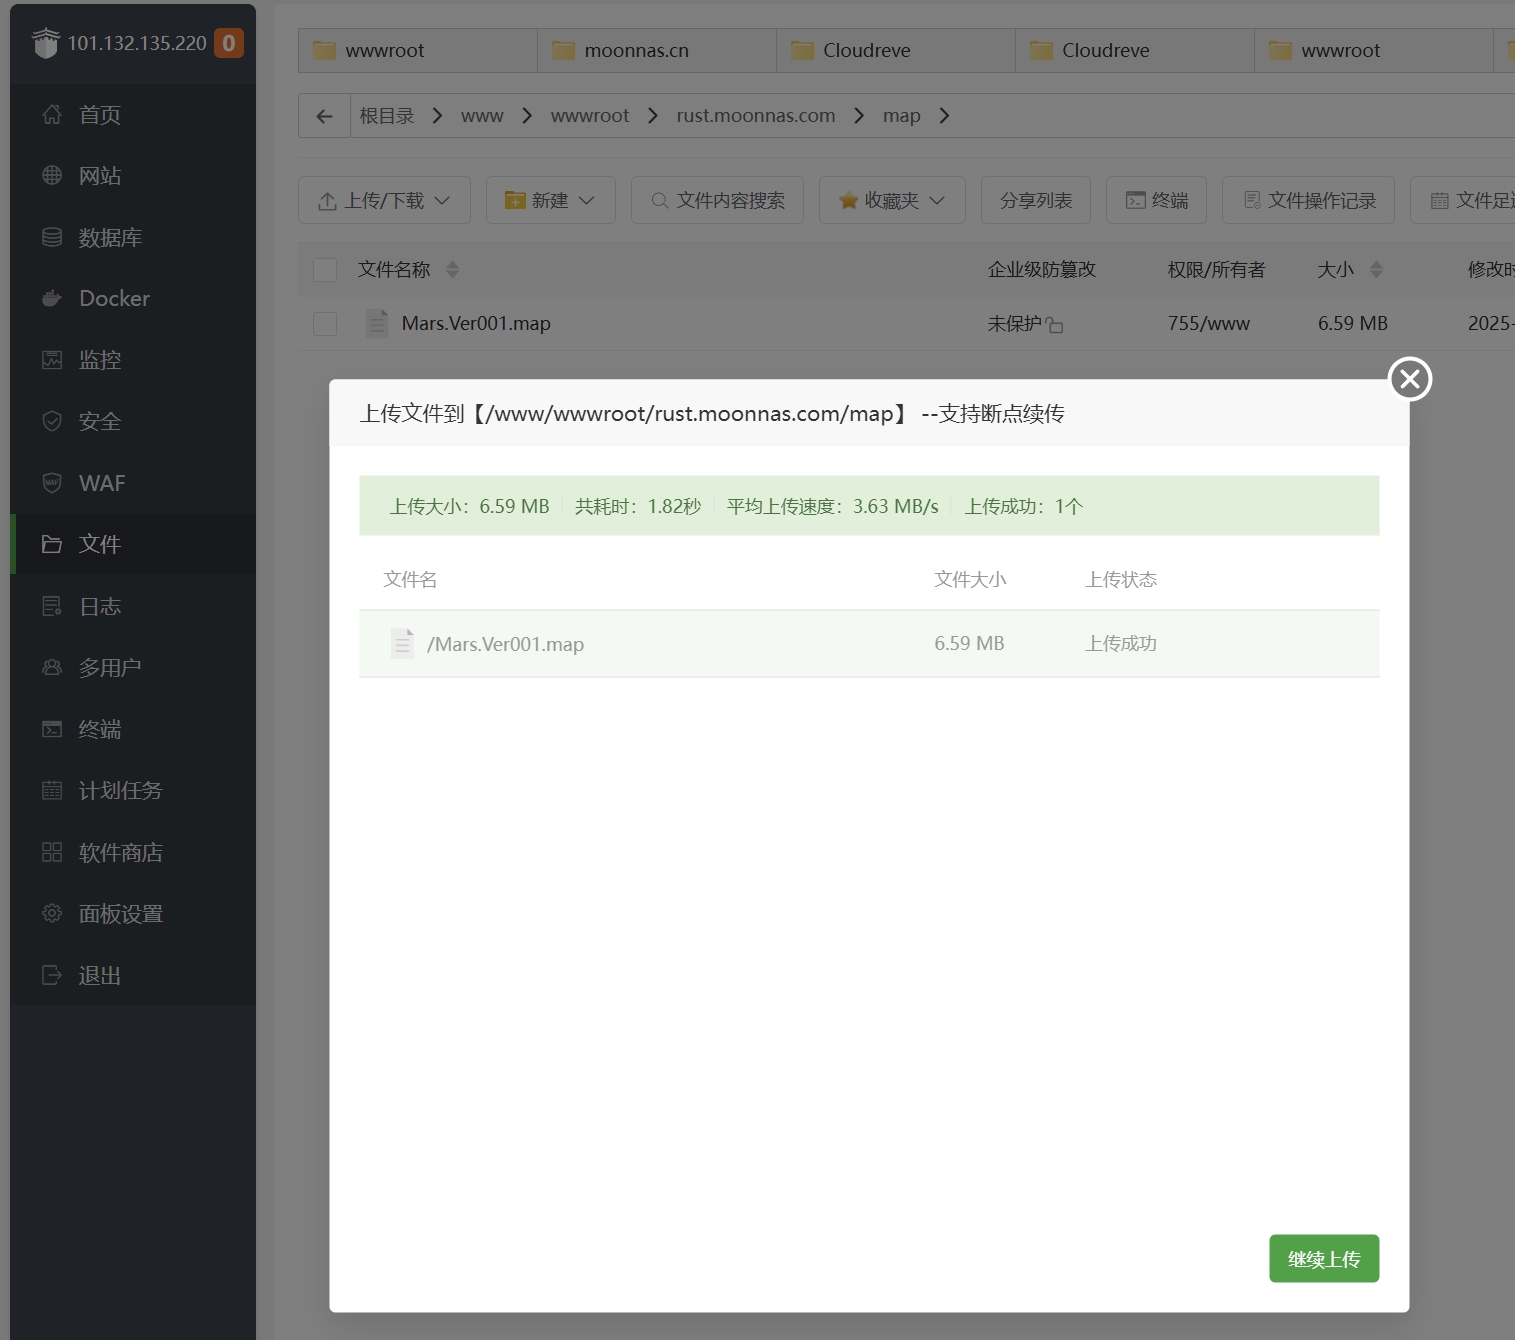Click the file icon of /Mars.Ver001.map in upload list

click(402, 643)
